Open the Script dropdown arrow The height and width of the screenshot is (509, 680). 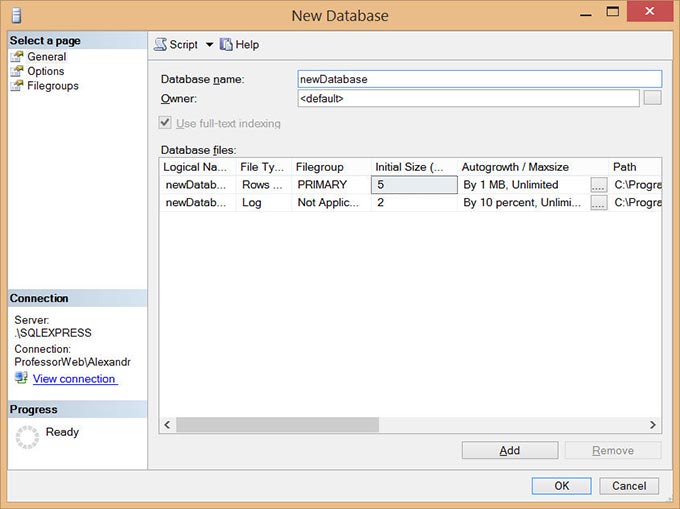click(209, 44)
